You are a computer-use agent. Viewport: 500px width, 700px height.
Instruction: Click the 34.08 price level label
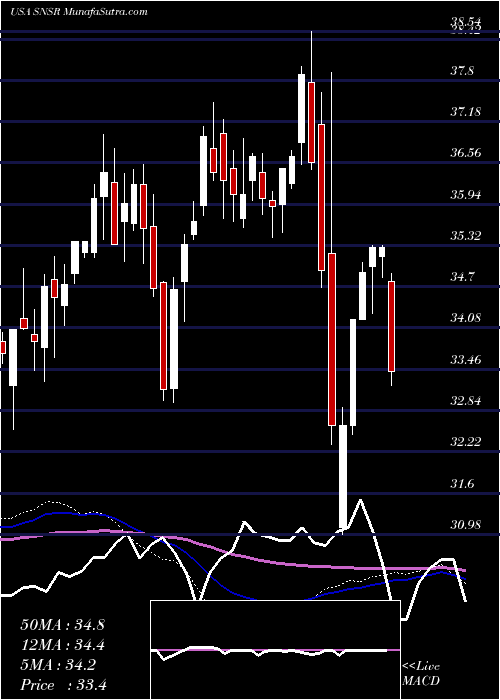(x=466, y=318)
